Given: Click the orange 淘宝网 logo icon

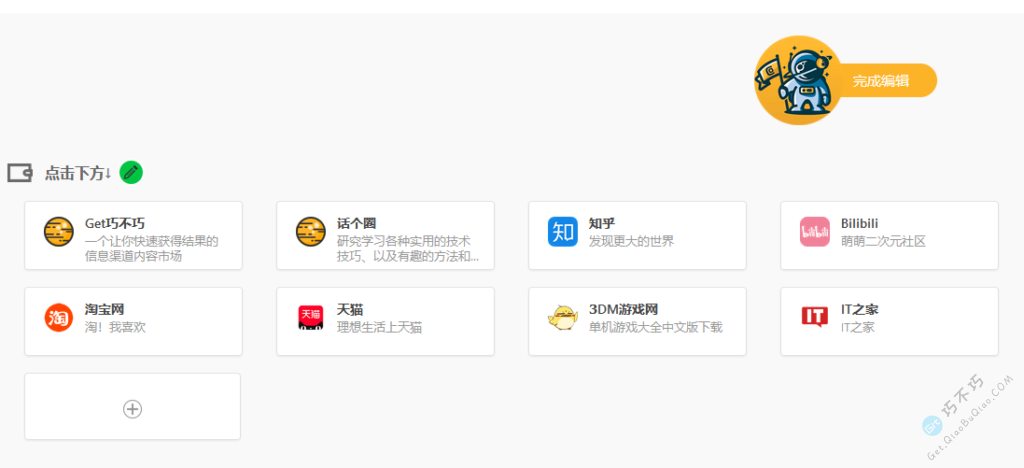Looking at the screenshot, I should pos(59,318).
